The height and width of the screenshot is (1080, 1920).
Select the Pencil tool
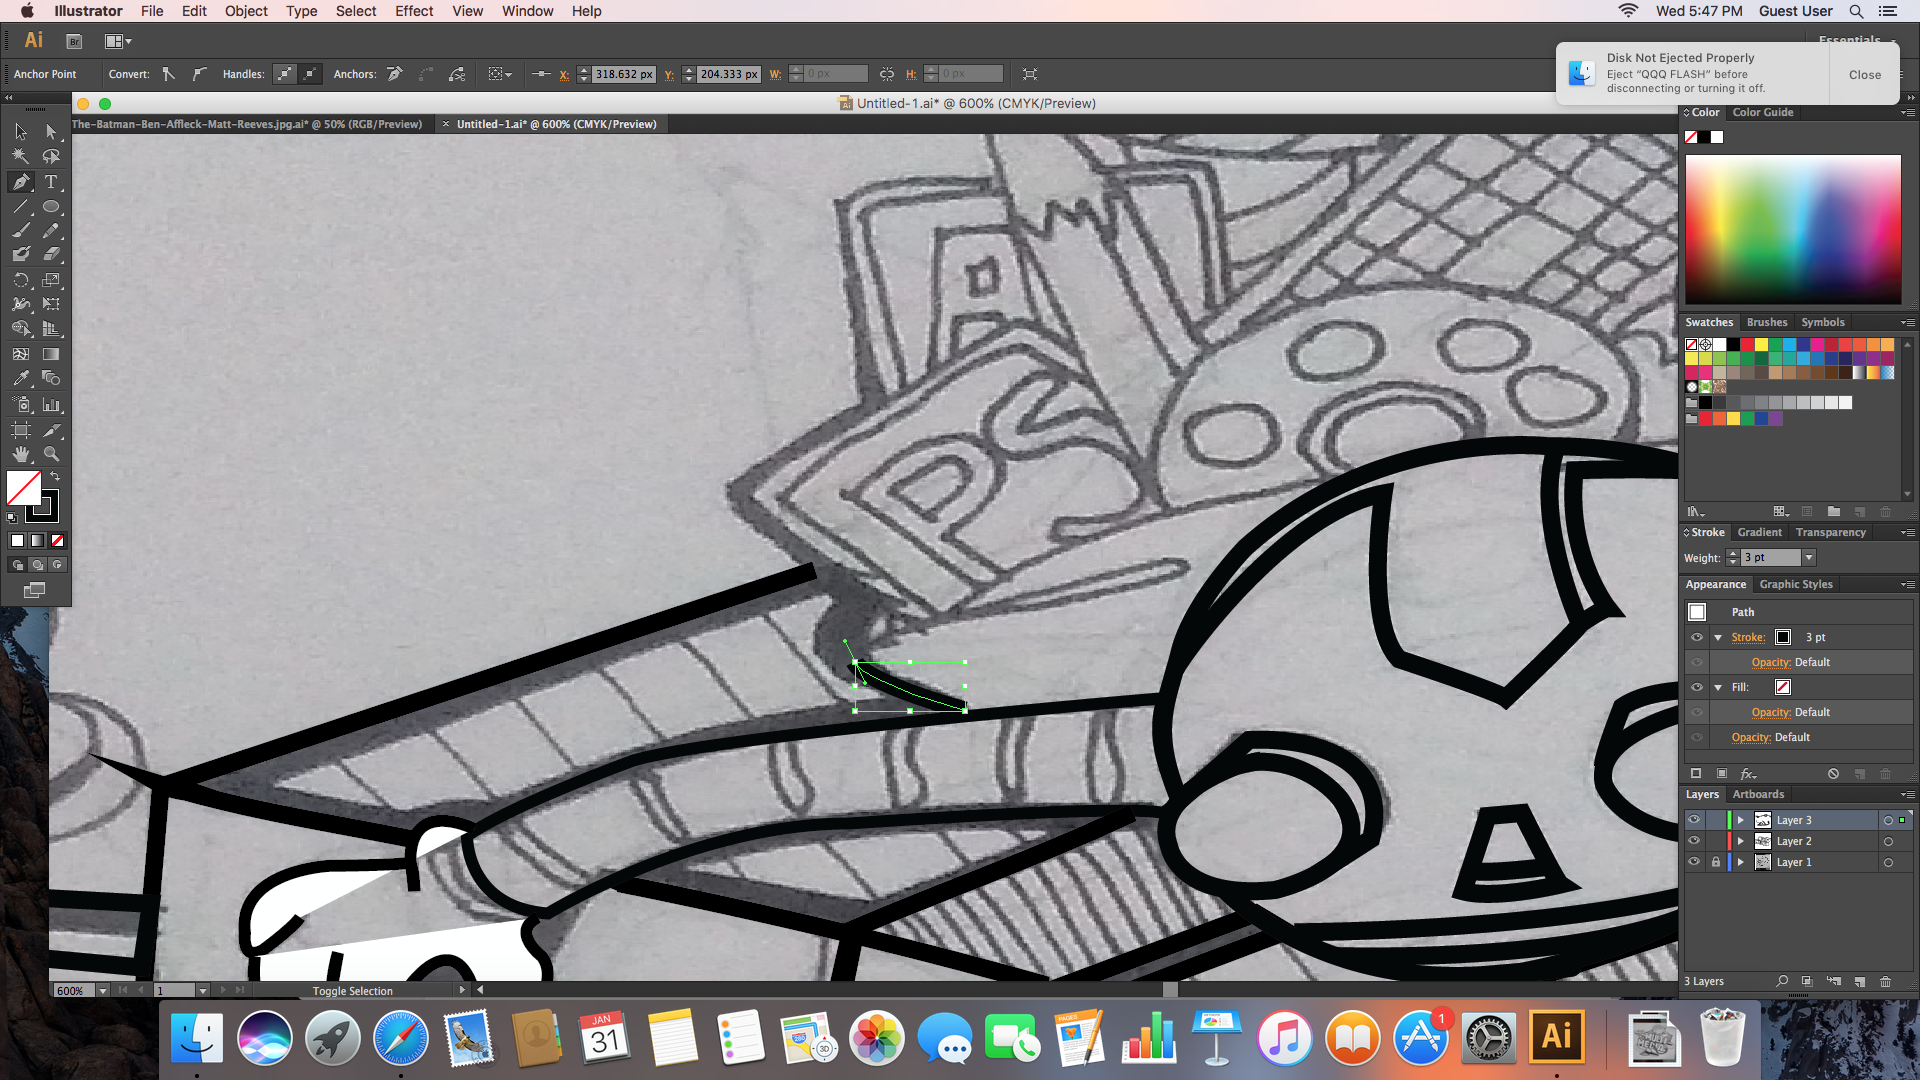[51, 230]
